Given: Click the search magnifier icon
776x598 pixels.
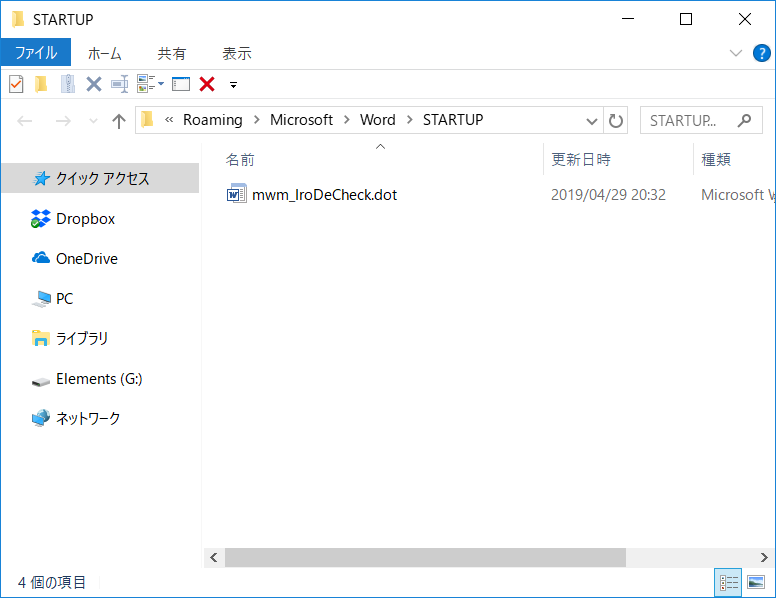Looking at the screenshot, I should click(x=743, y=120).
